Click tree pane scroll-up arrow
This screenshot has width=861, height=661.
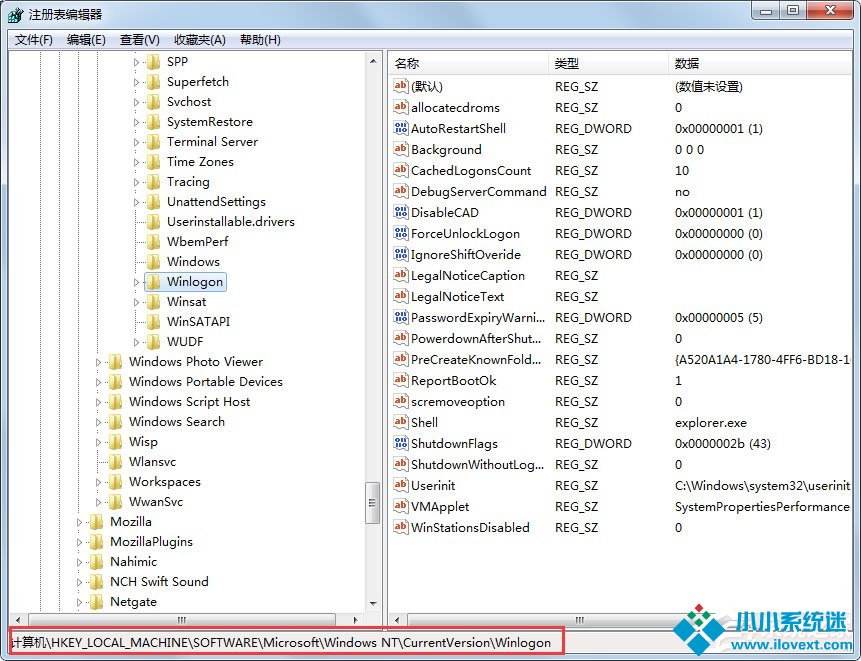point(373,61)
